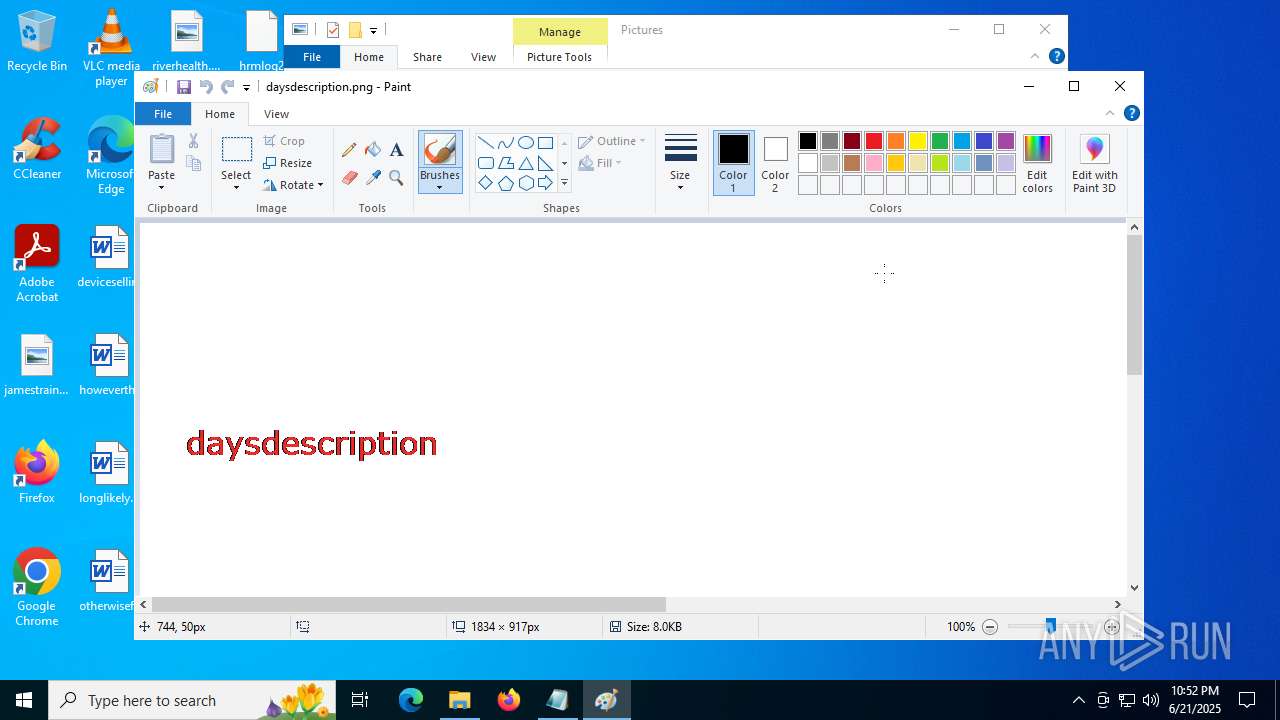Viewport: 1280px width, 720px height.
Task: Choose the Right arrow shape
Action: tap(545, 183)
